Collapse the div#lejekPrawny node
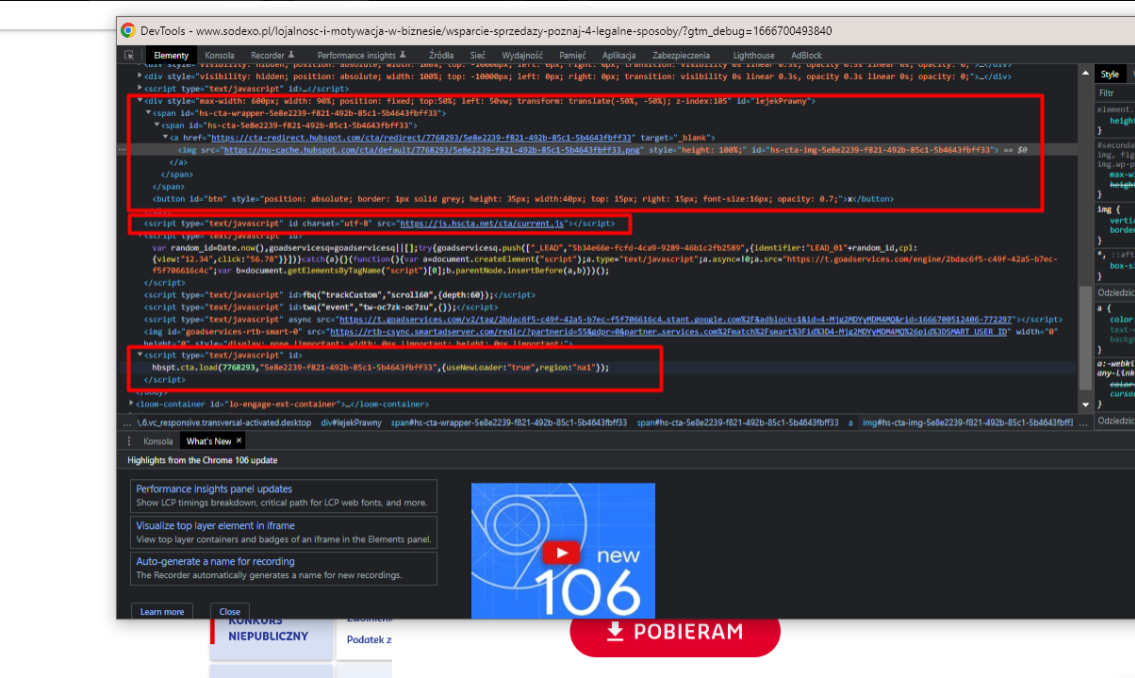The image size is (1135, 678). tap(140, 101)
